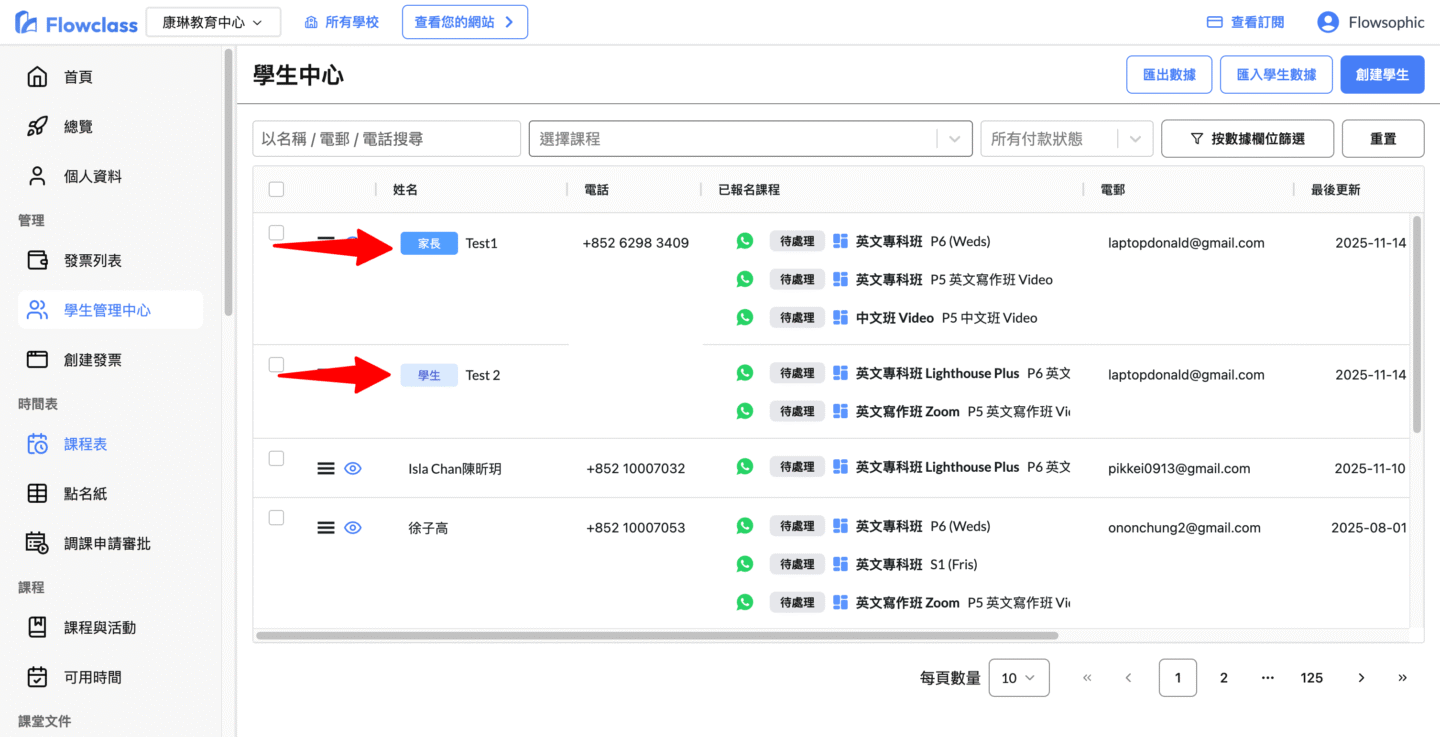The image size is (1440, 737).
Task: Click the calendar clock icon for 課程表
Action: click(37, 444)
